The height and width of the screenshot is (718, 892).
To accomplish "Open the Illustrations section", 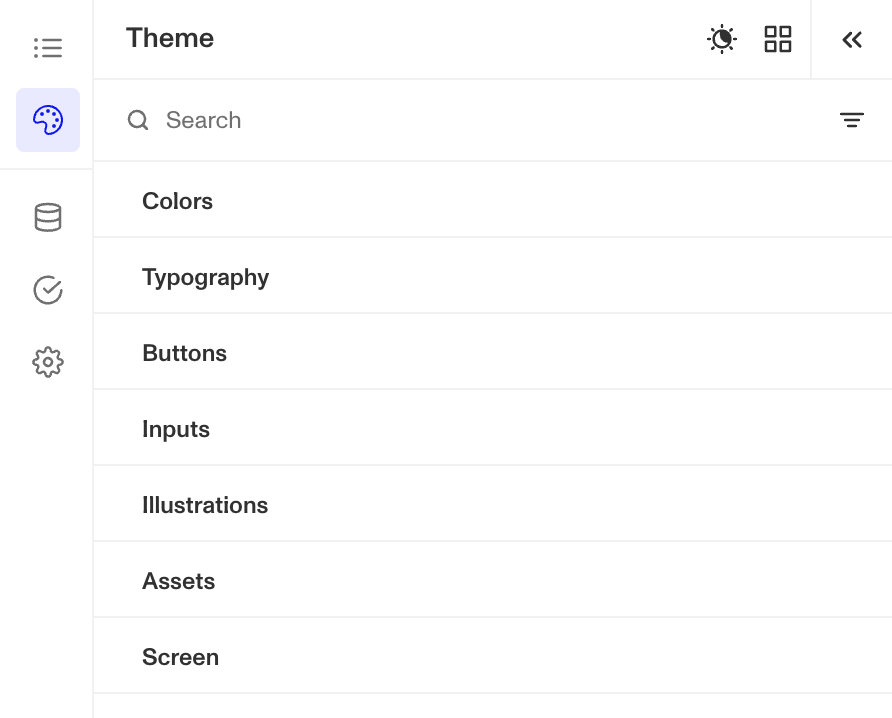I will coord(205,504).
